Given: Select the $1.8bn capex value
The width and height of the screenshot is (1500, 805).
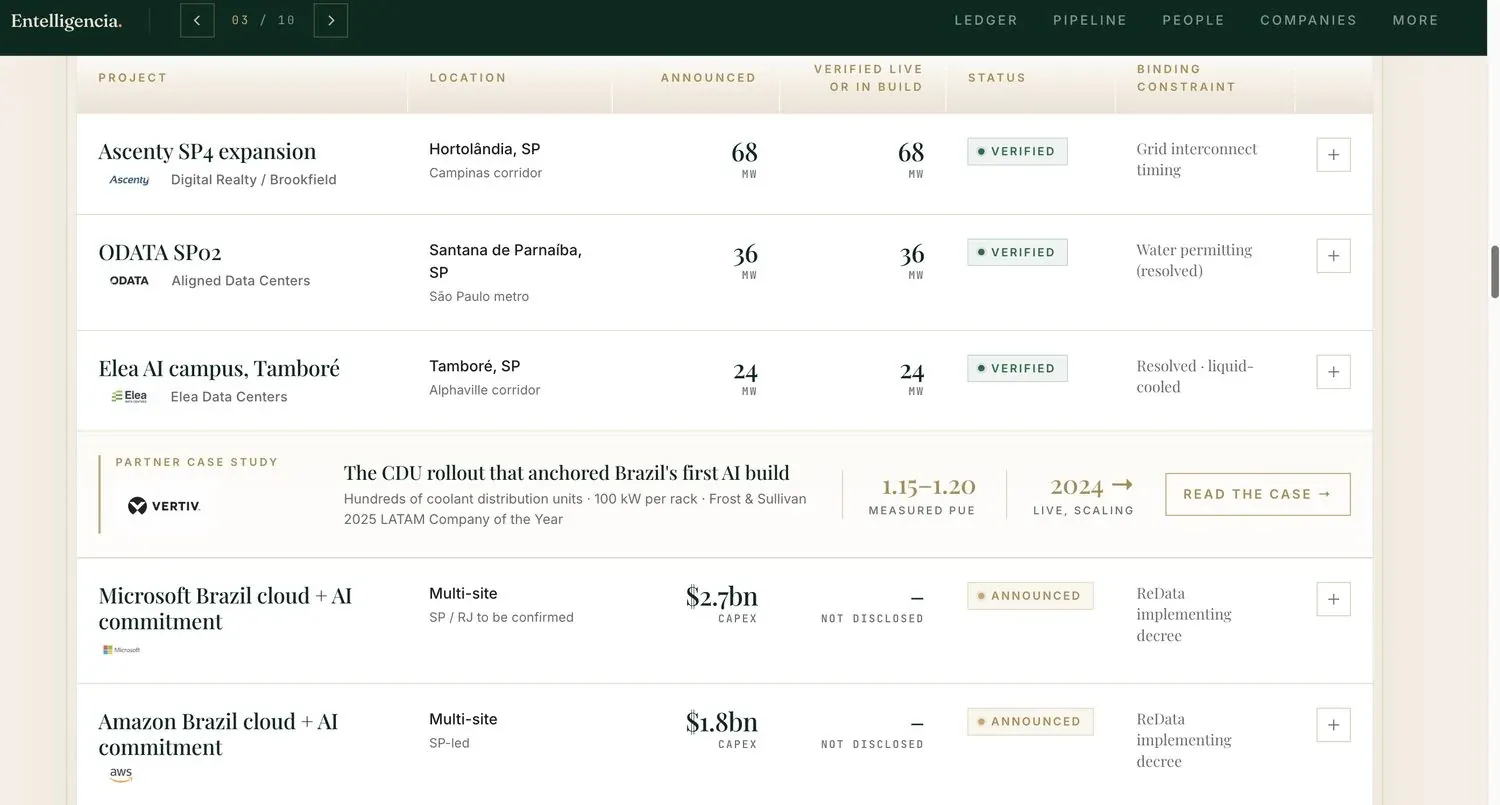Looking at the screenshot, I should pos(721,722).
